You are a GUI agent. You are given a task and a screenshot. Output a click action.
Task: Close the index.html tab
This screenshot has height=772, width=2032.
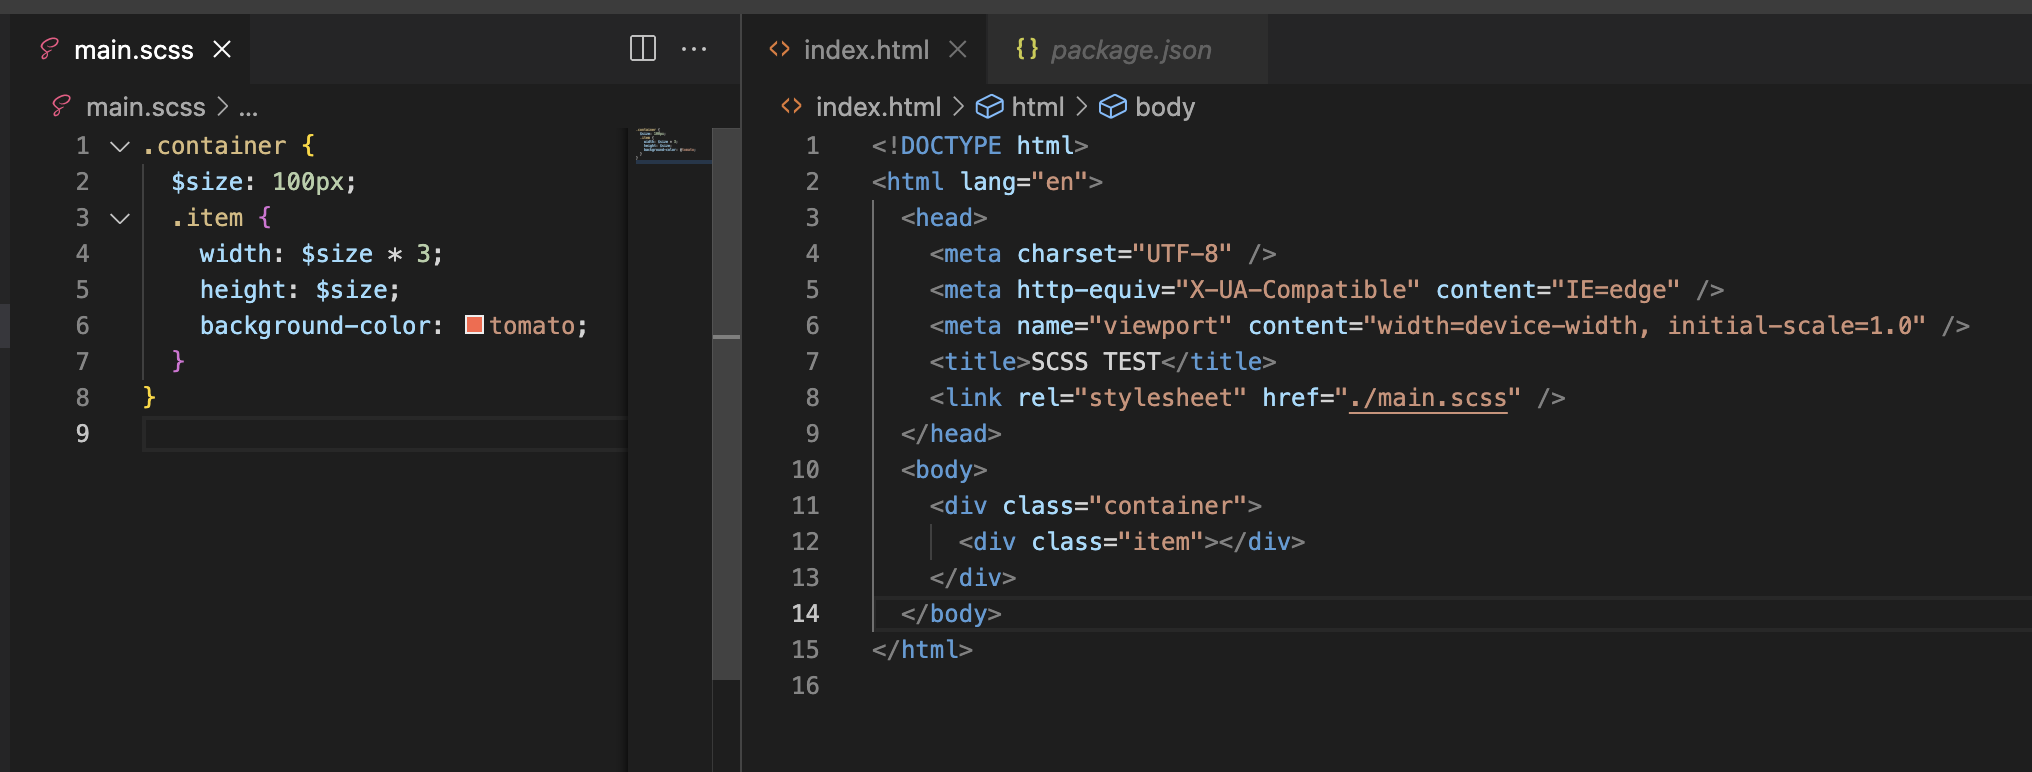(x=958, y=49)
